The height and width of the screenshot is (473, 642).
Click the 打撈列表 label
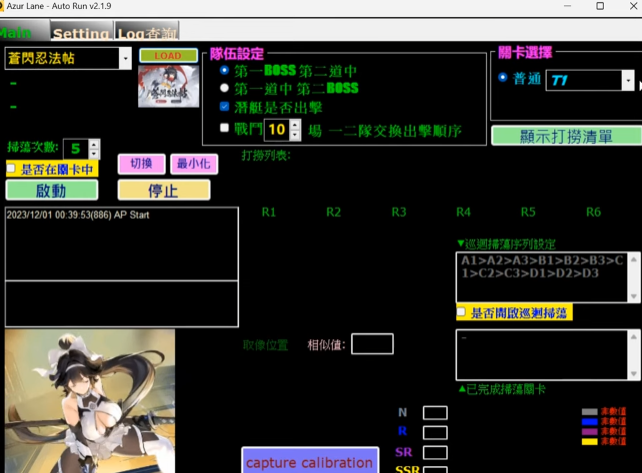266,156
